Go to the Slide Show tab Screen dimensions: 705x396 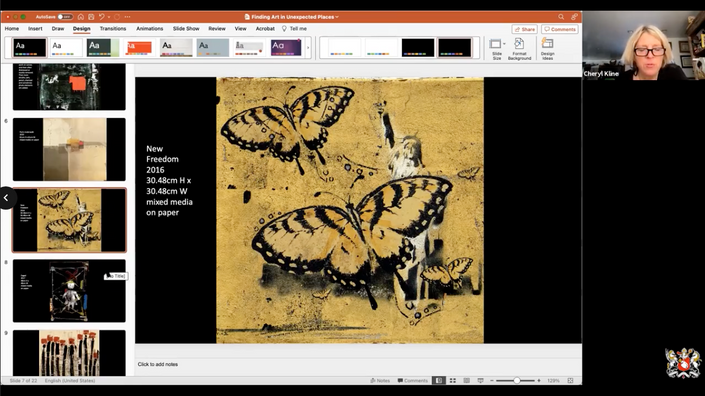pos(186,28)
